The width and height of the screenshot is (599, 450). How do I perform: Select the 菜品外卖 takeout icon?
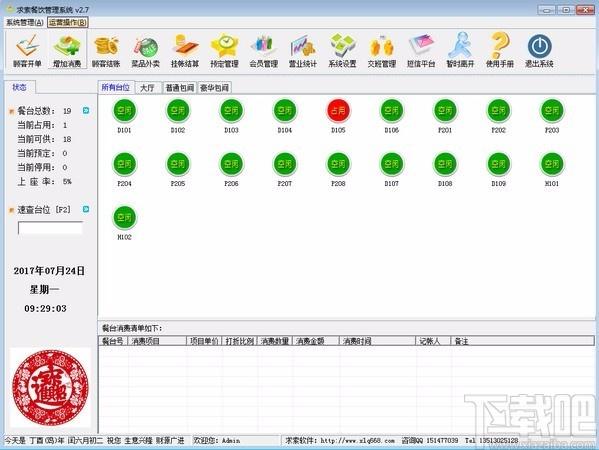click(x=146, y=50)
